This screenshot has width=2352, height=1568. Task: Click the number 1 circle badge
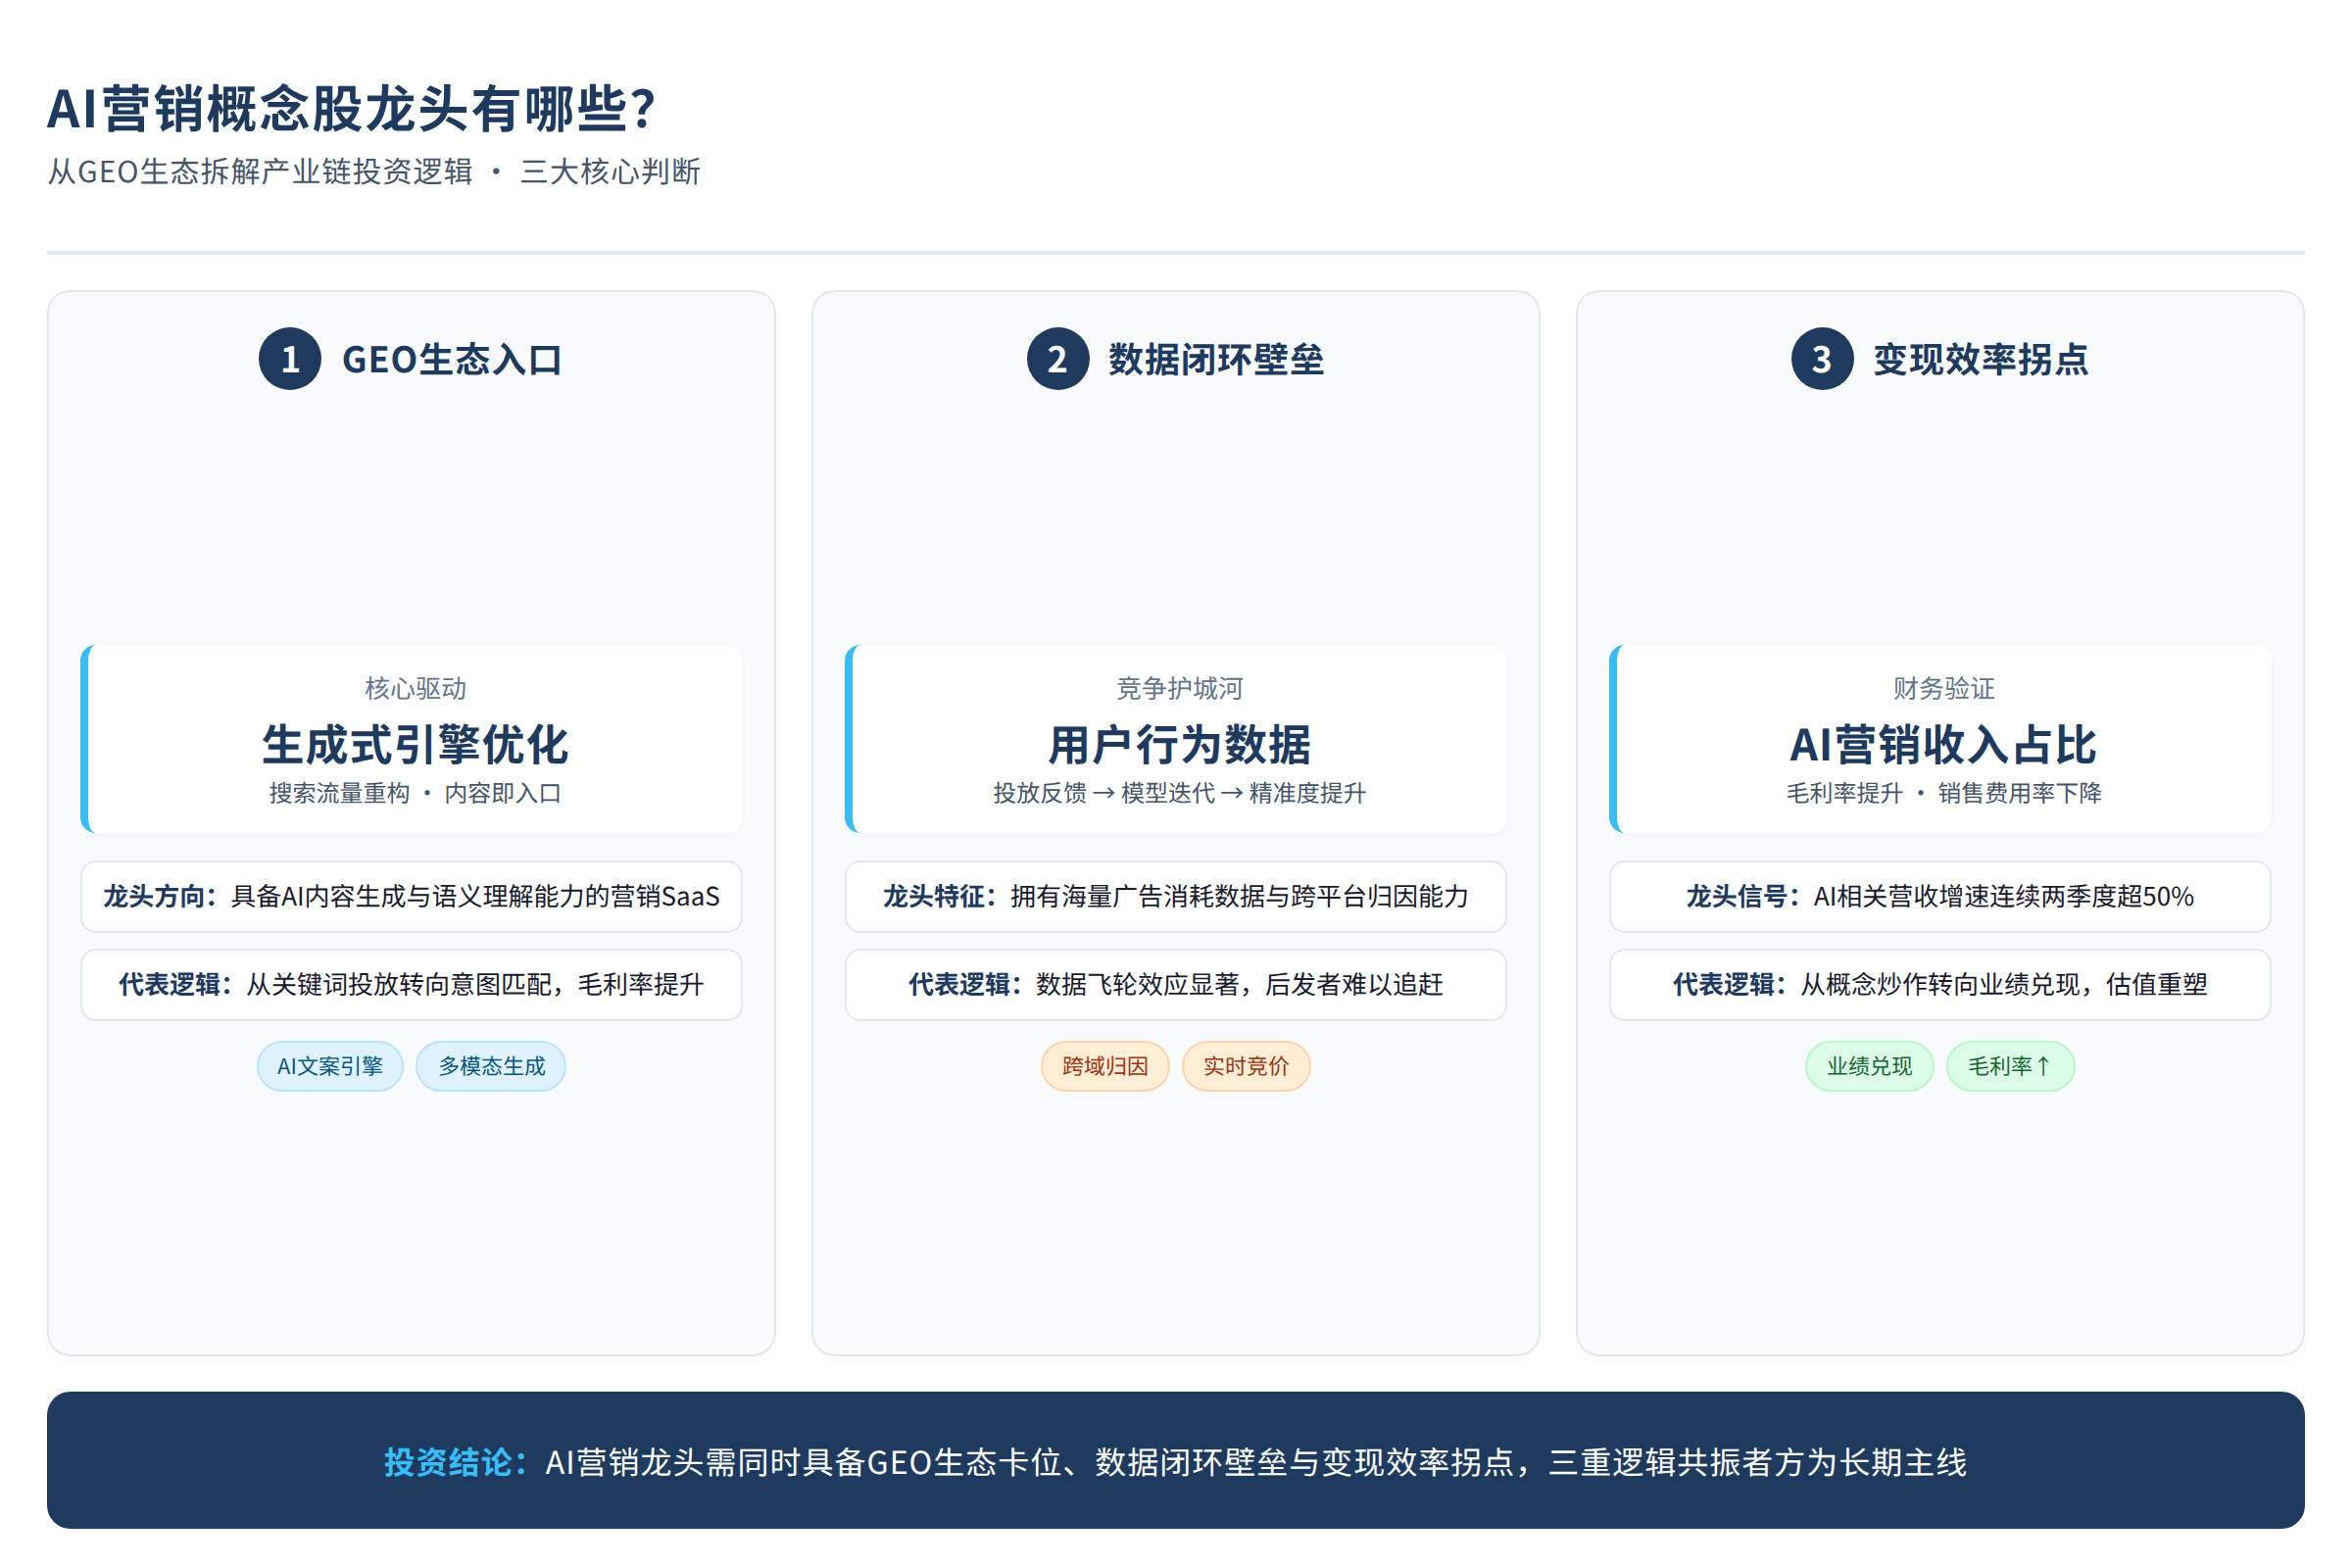(x=290, y=359)
